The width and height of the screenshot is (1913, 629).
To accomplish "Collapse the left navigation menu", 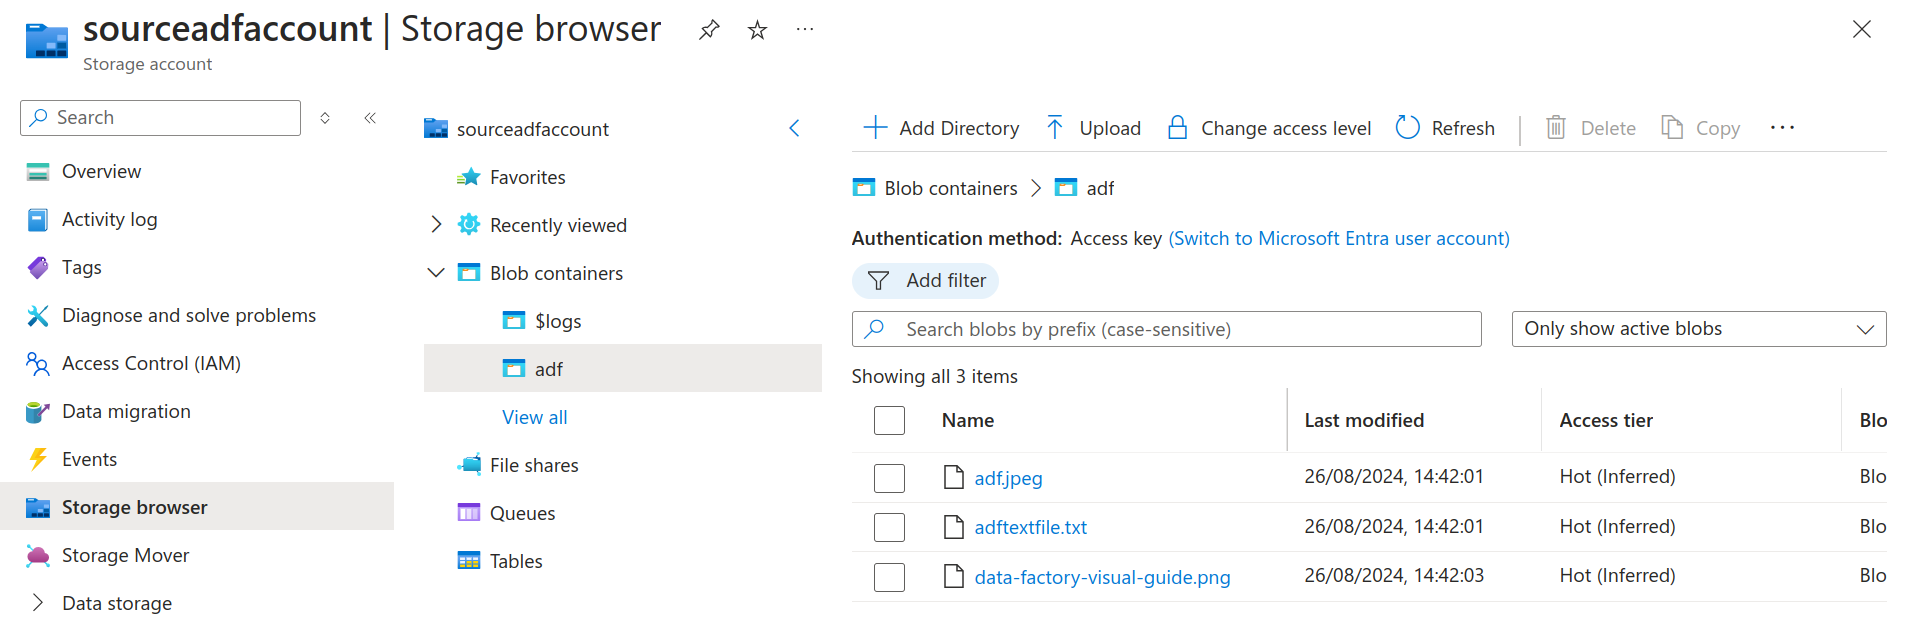I will pyautogui.click(x=370, y=118).
